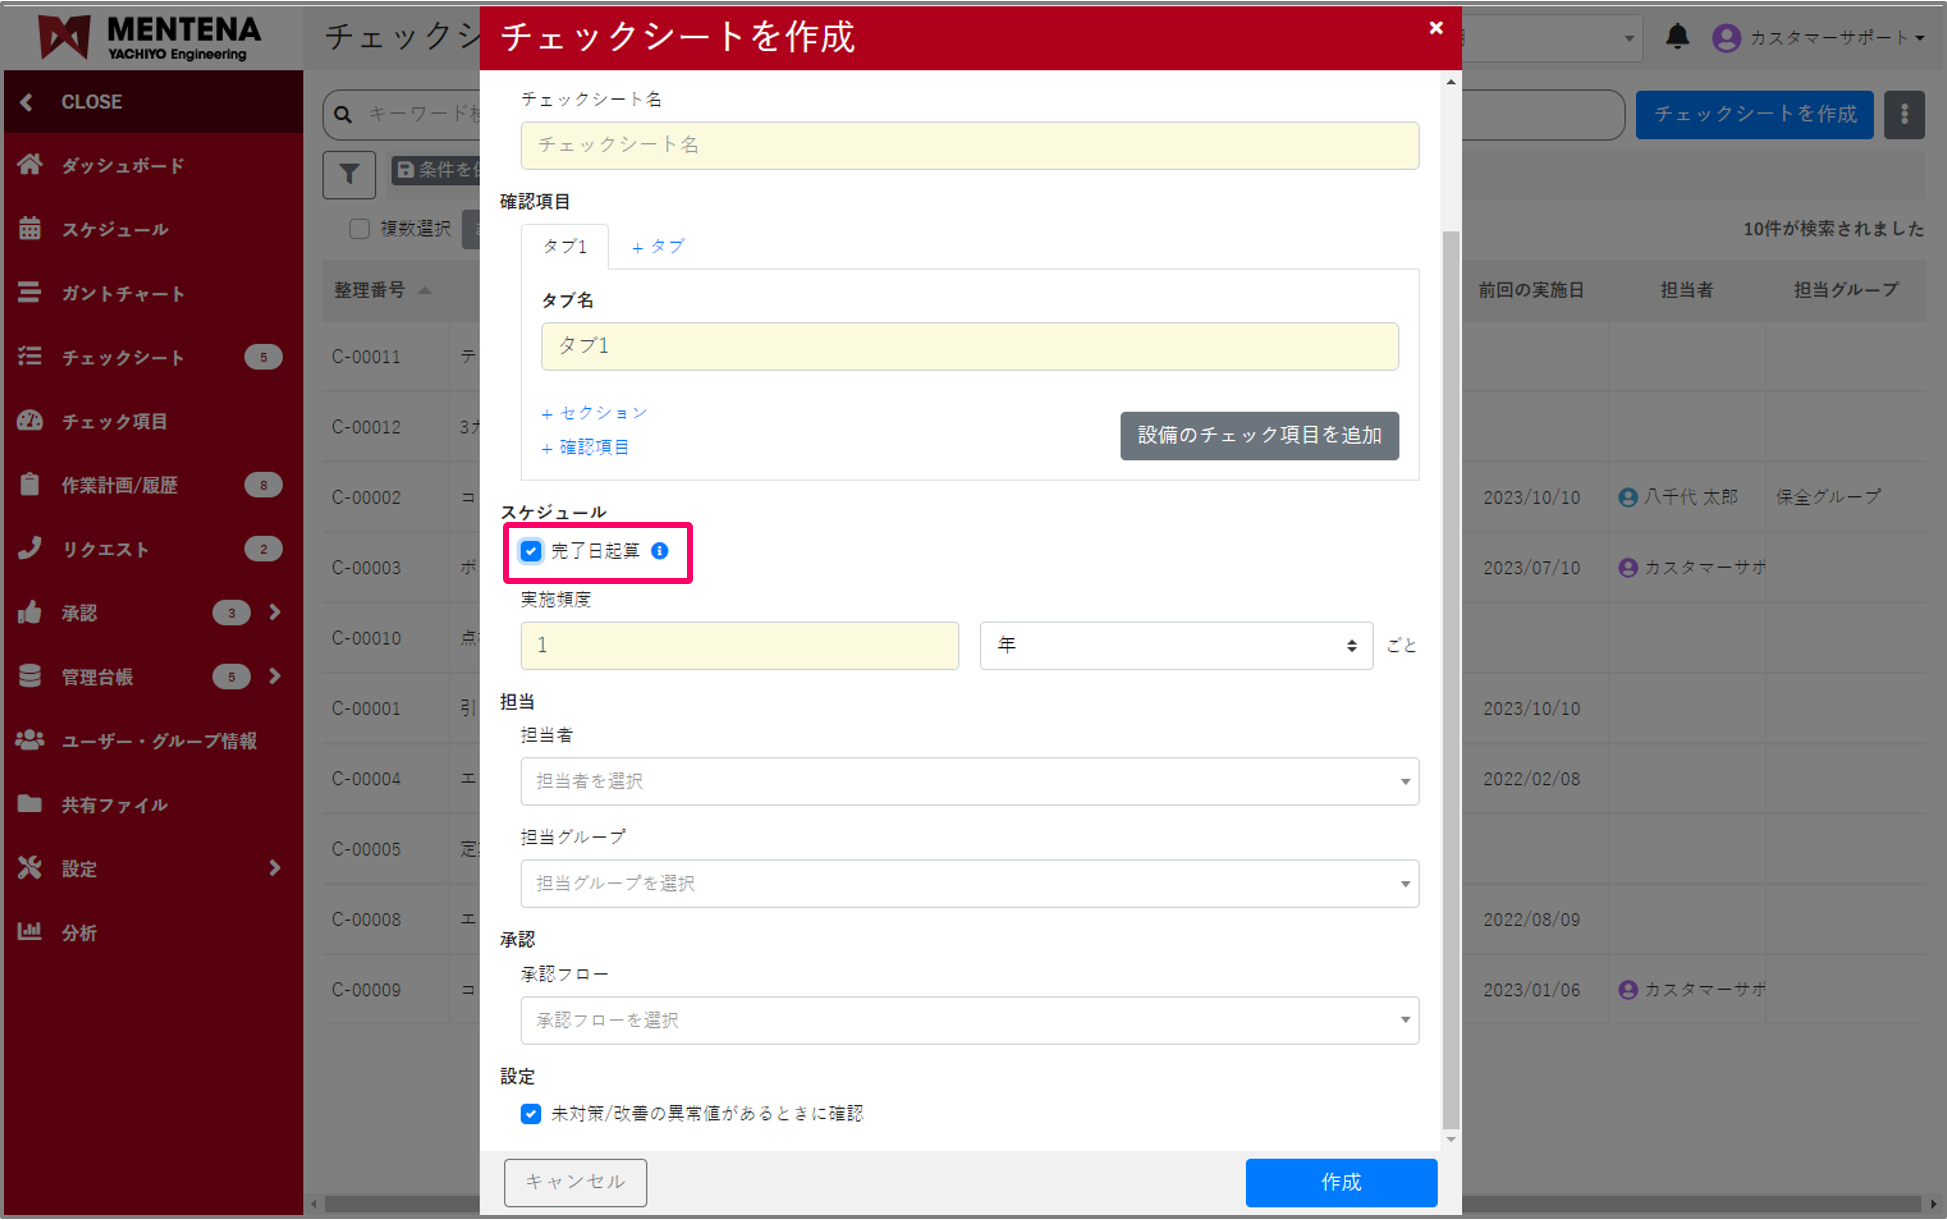
Task: Open the 担当者を選択 dropdown
Action: 968,781
